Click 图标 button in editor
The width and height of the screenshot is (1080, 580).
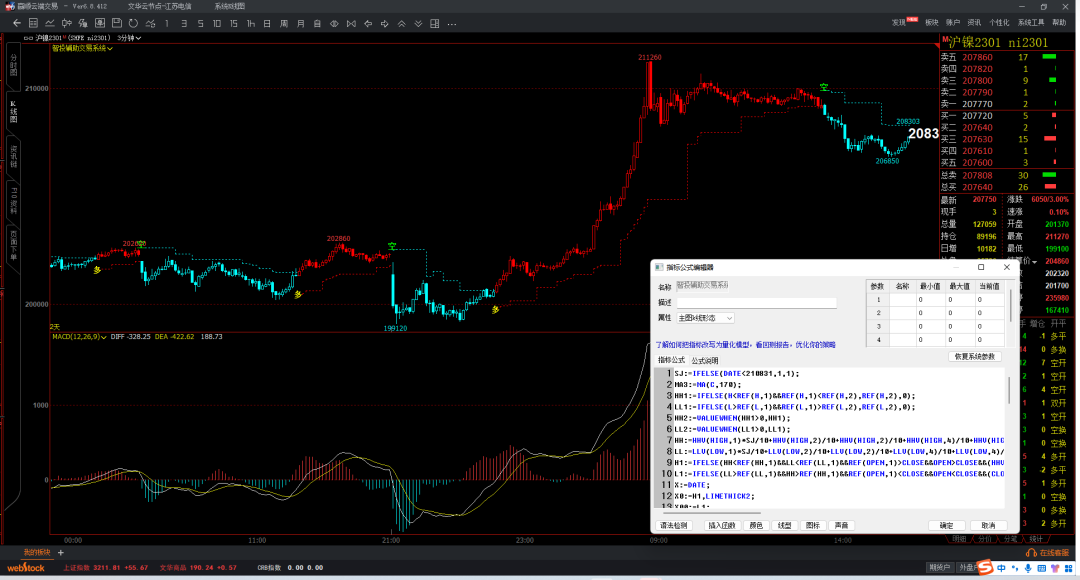pyautogui.click(x=813, y=526)
